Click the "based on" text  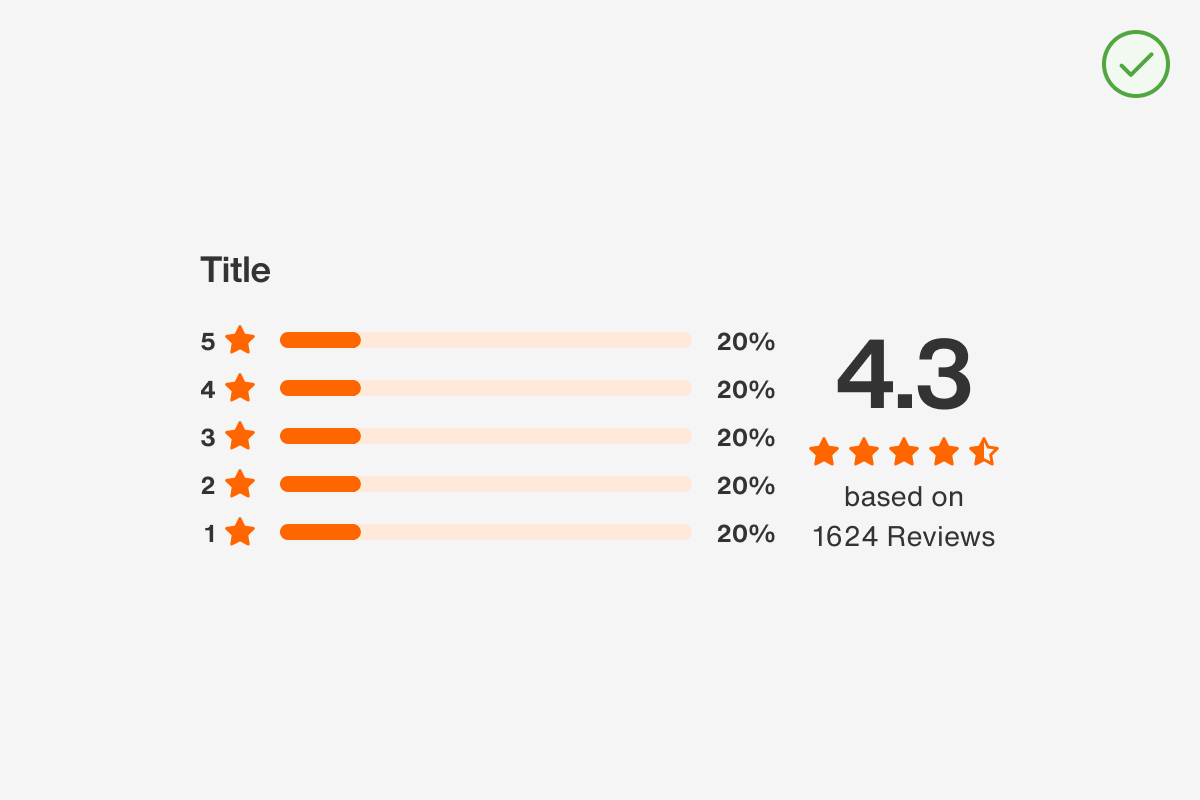pyautogui.click(x=903, y=497)
